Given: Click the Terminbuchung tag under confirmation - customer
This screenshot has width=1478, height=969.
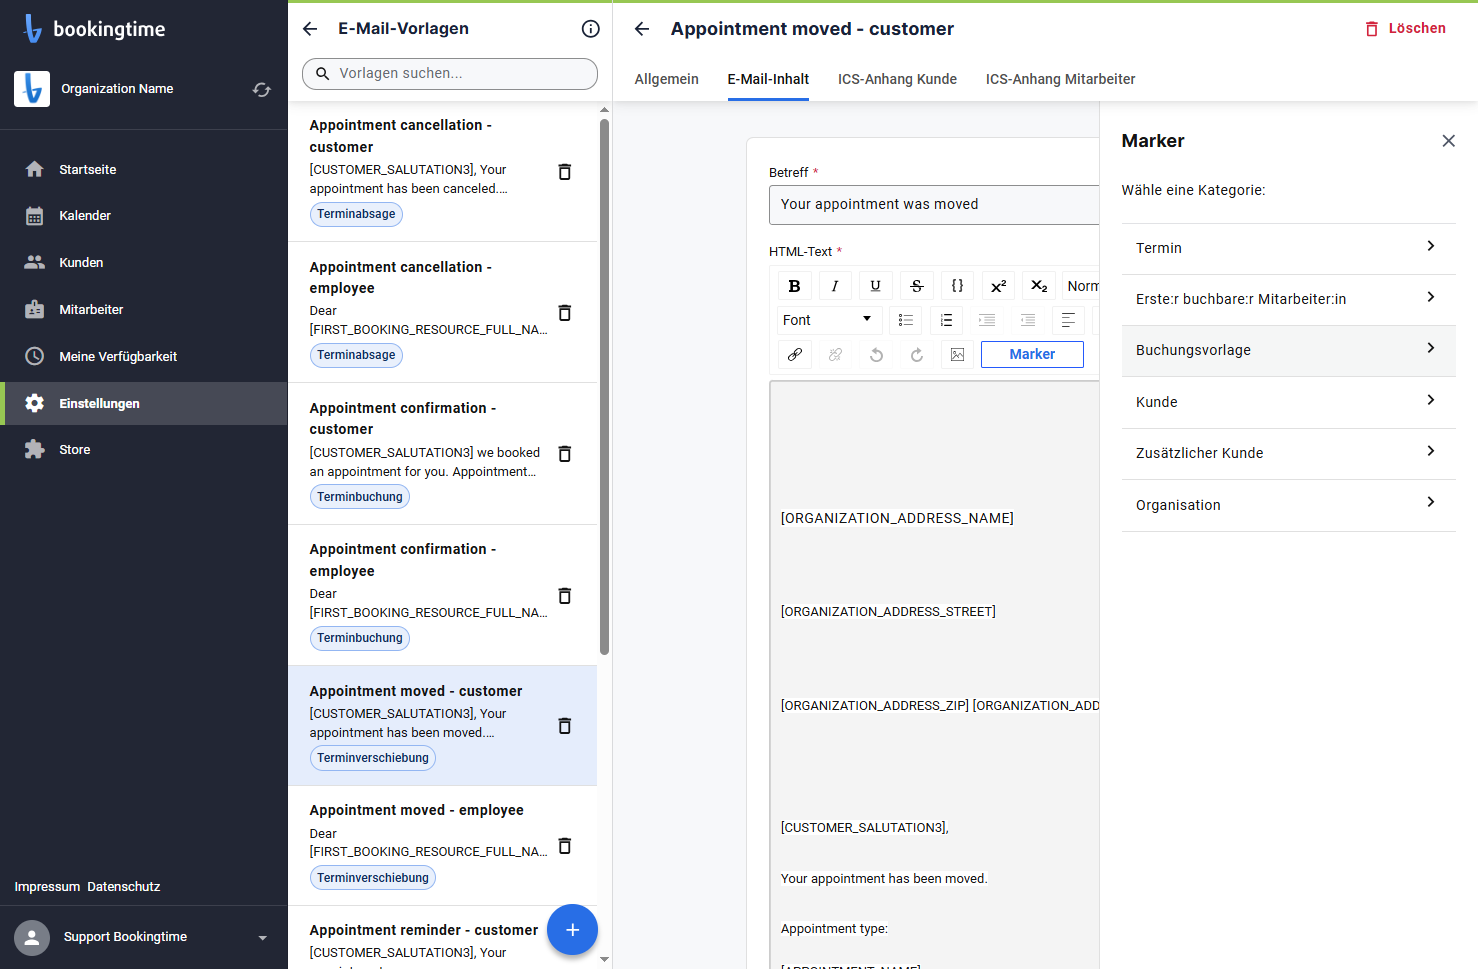Looking at the screenshot, I should 360,497.
